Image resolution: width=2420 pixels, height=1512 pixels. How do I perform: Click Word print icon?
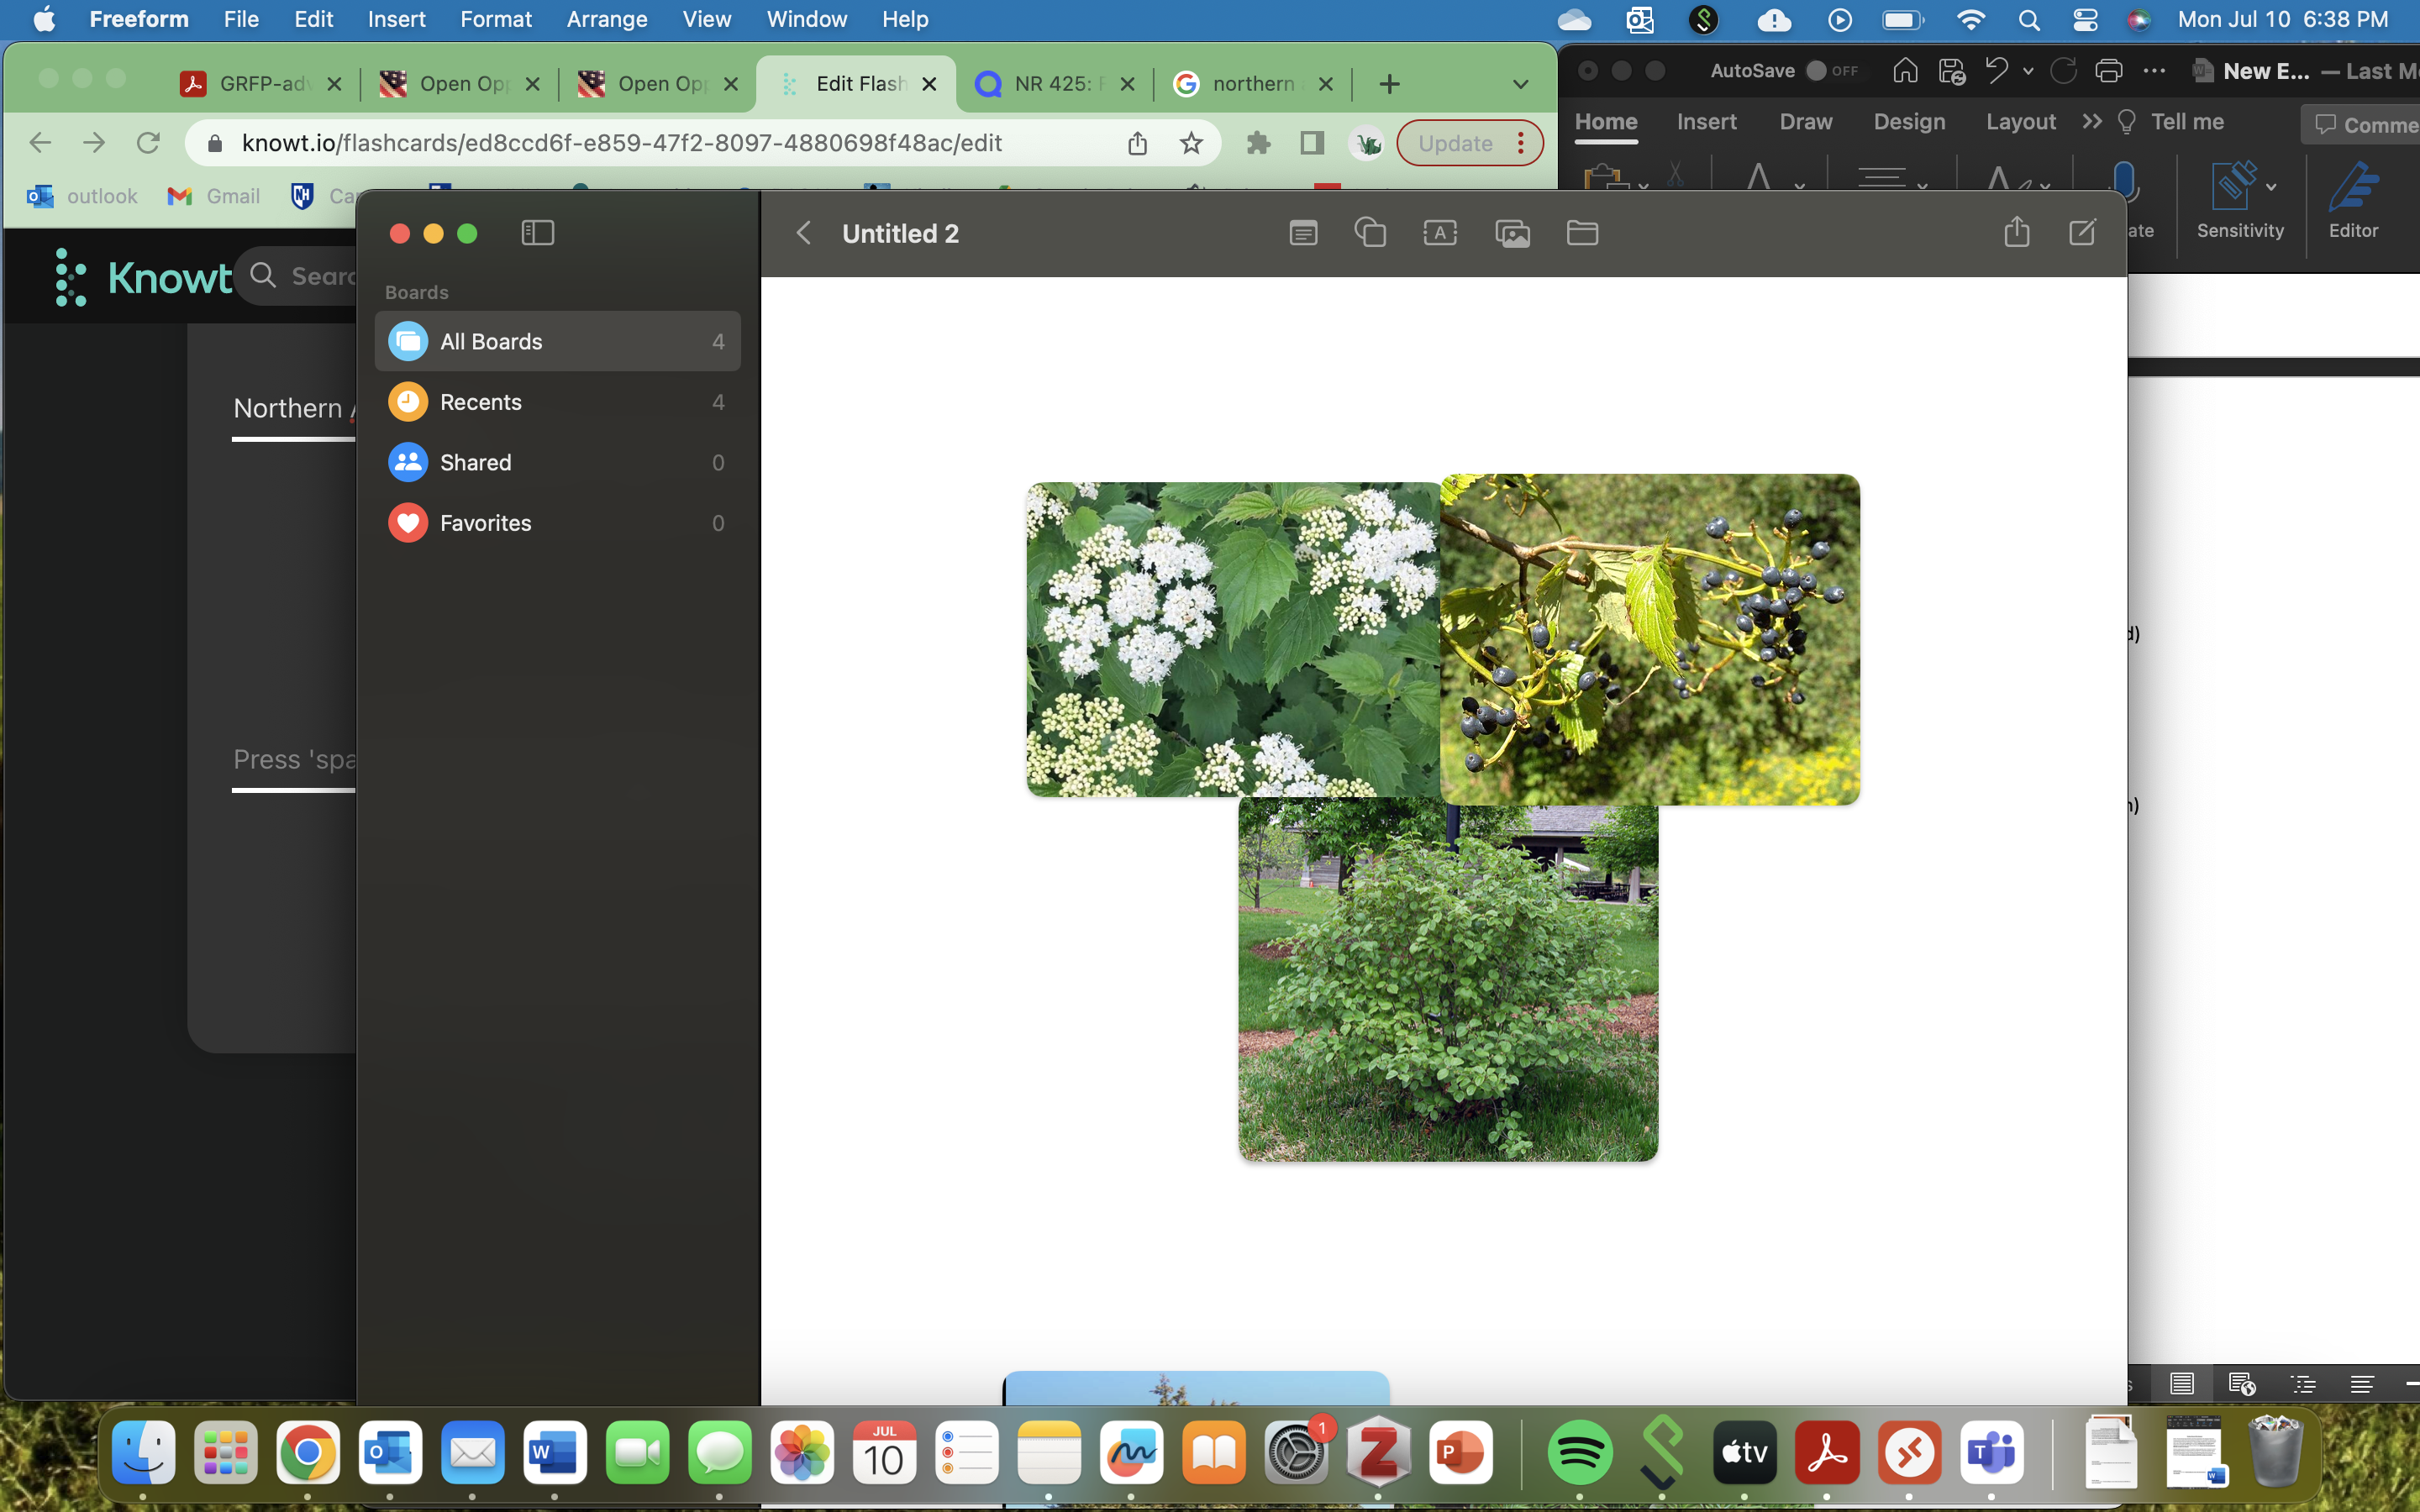tap(2108, 70)
